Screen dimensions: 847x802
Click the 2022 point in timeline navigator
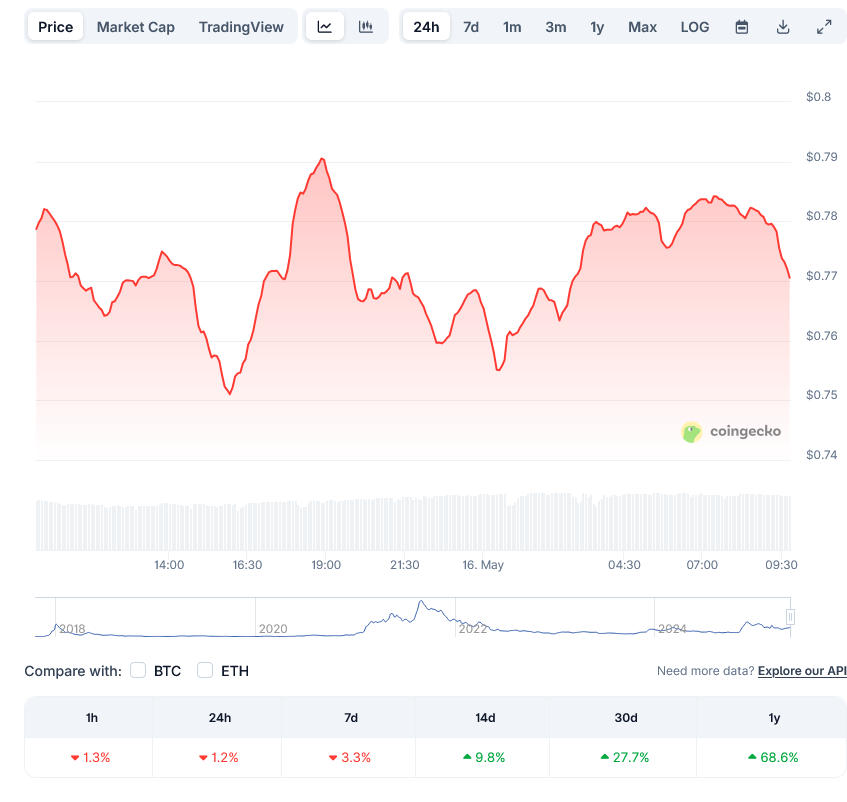(x=472, y=628)
